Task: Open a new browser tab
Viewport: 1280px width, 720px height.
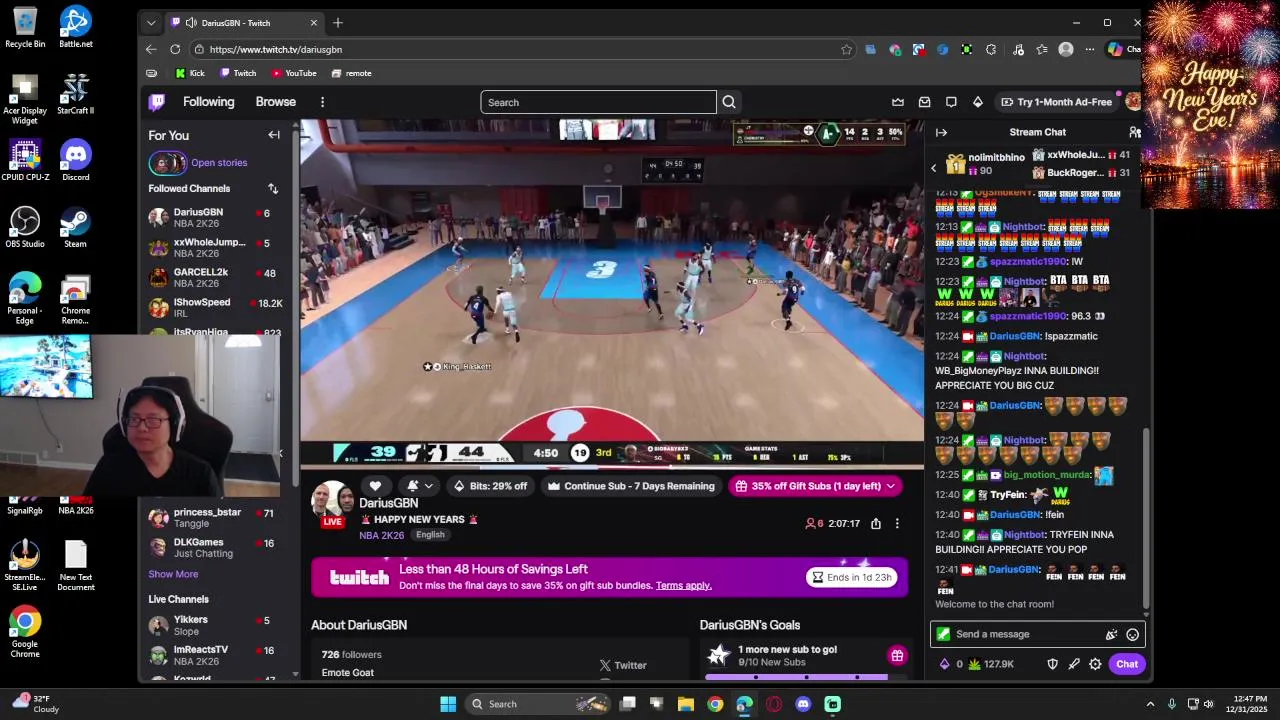Action: pyautogui.click(x=338, y=23)
